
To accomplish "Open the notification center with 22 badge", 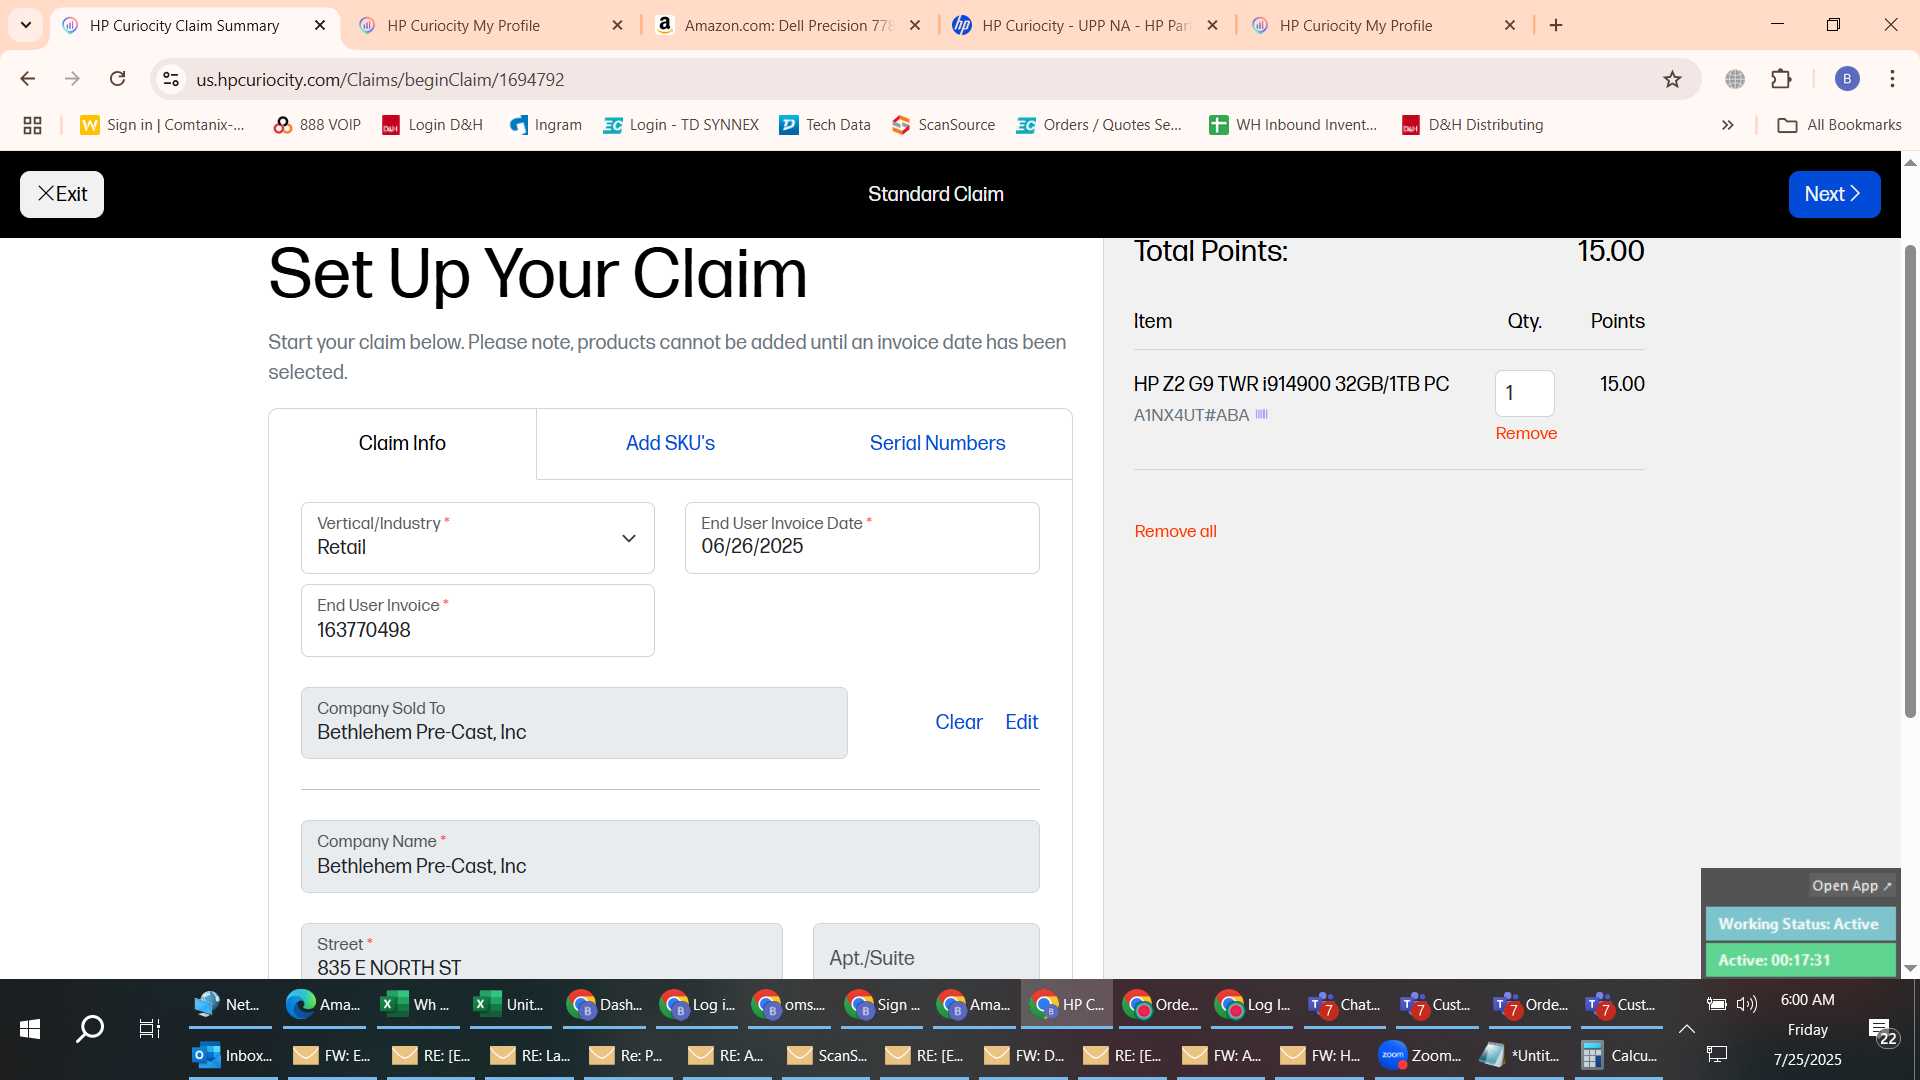I will tap(1882, 1031).
